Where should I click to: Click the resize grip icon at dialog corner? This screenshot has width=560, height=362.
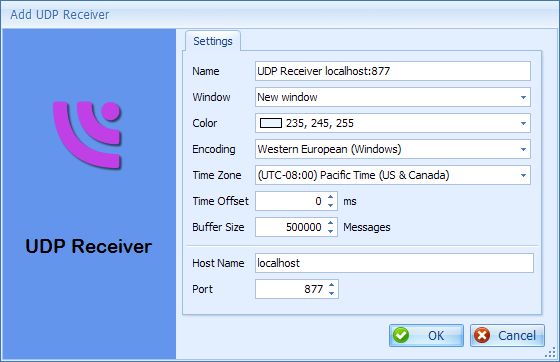pos(550,352)
